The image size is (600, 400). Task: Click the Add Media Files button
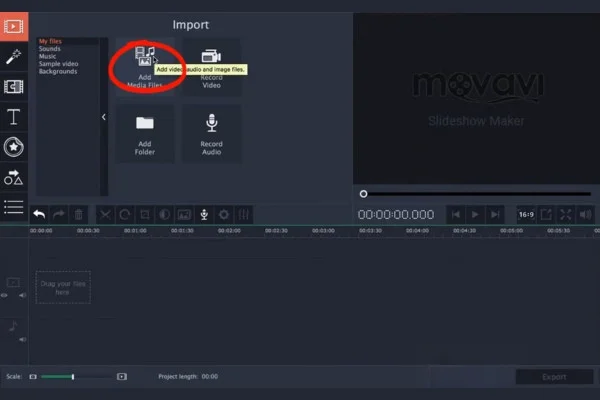pyautogui.click(x=145, y=67)
